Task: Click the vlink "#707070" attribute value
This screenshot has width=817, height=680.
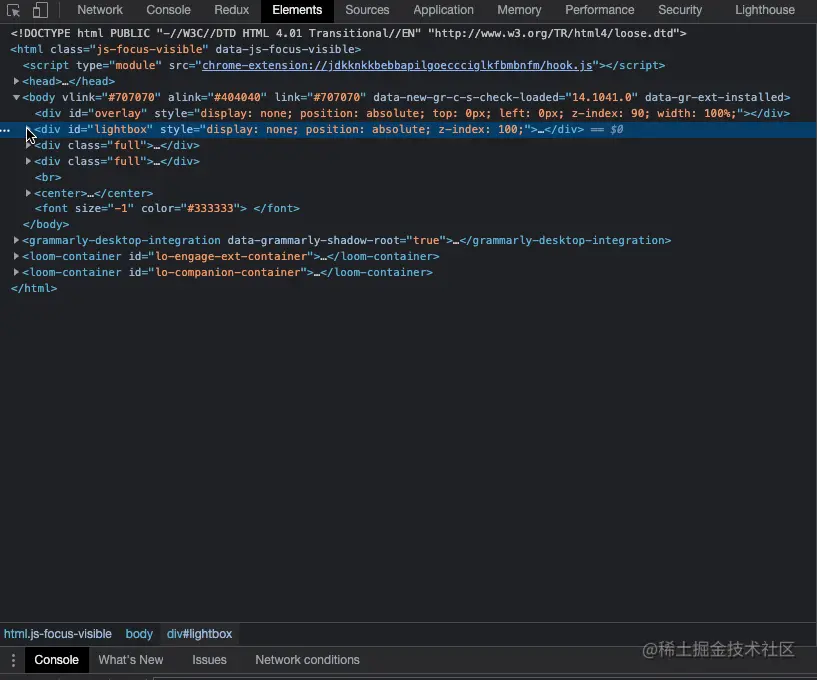Action: pyautogui.click(x=132, y=97)
